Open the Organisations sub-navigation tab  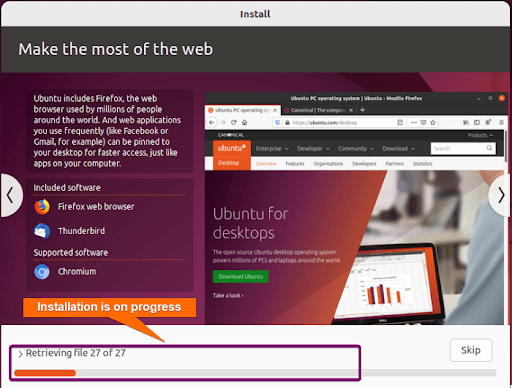pyautogui.click(x=328, y=164)
